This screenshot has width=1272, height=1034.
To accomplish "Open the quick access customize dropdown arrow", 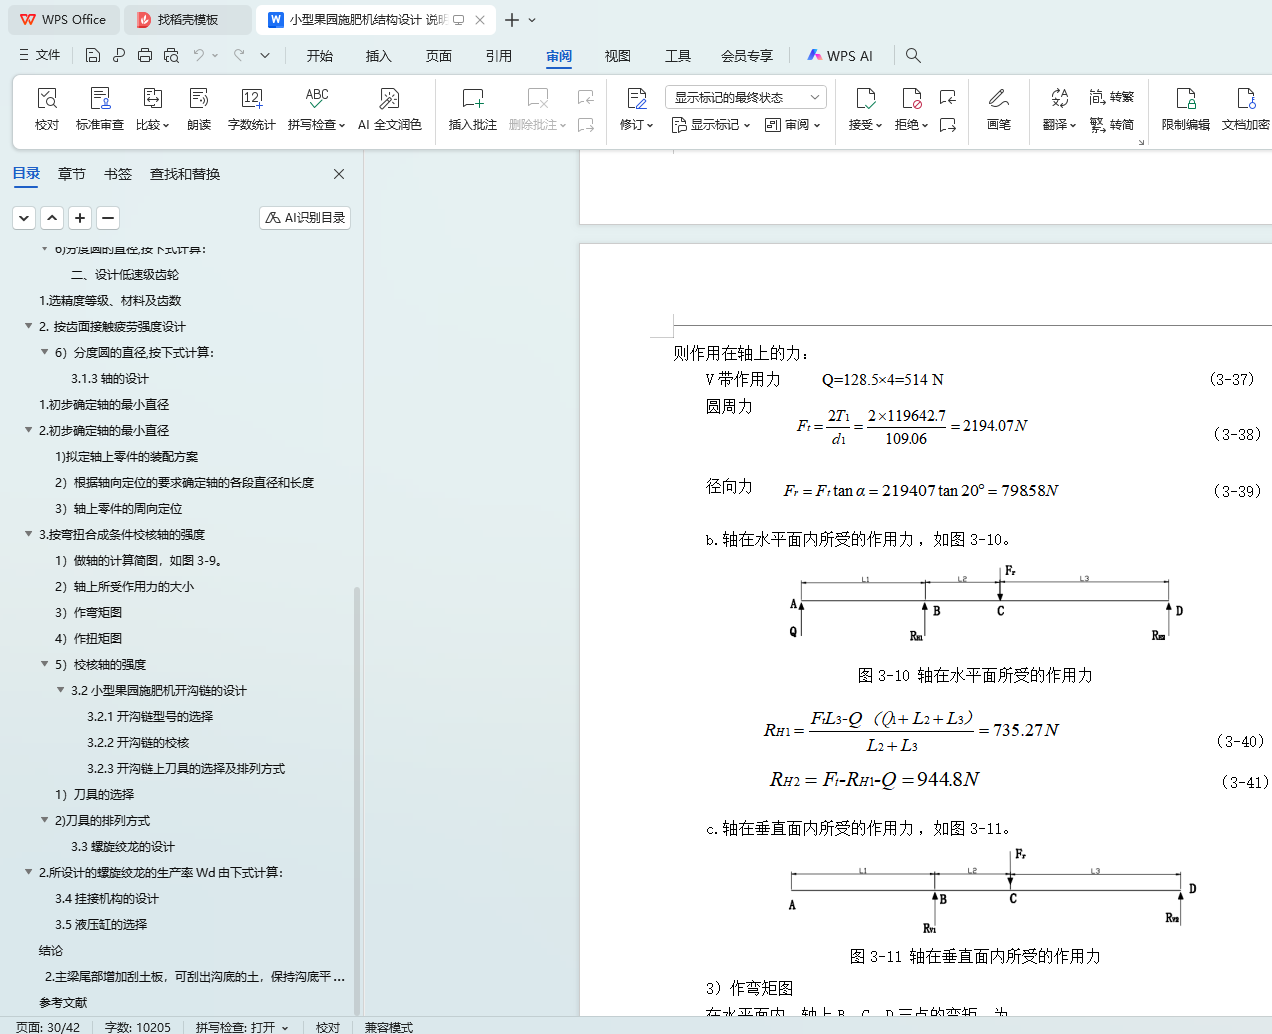I will click(x=265, y=56).
